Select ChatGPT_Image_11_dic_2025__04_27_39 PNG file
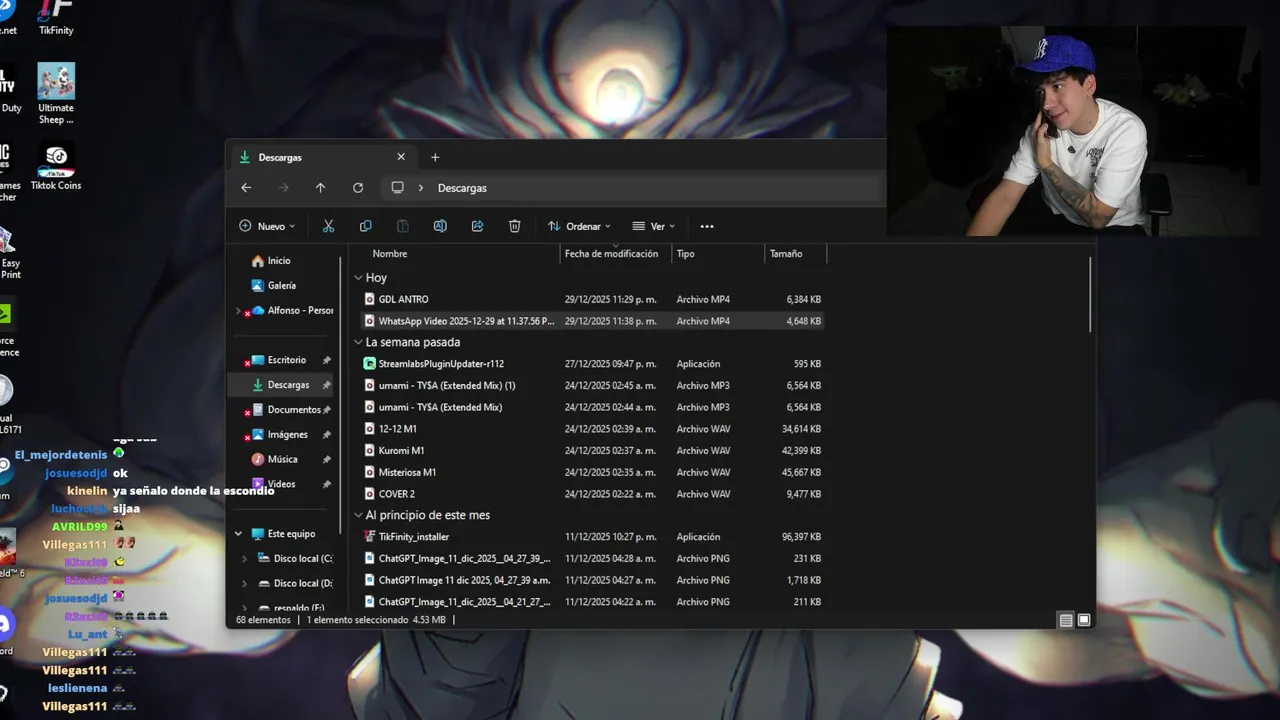Screen dimensions: 1280x720 coord(592,559)
